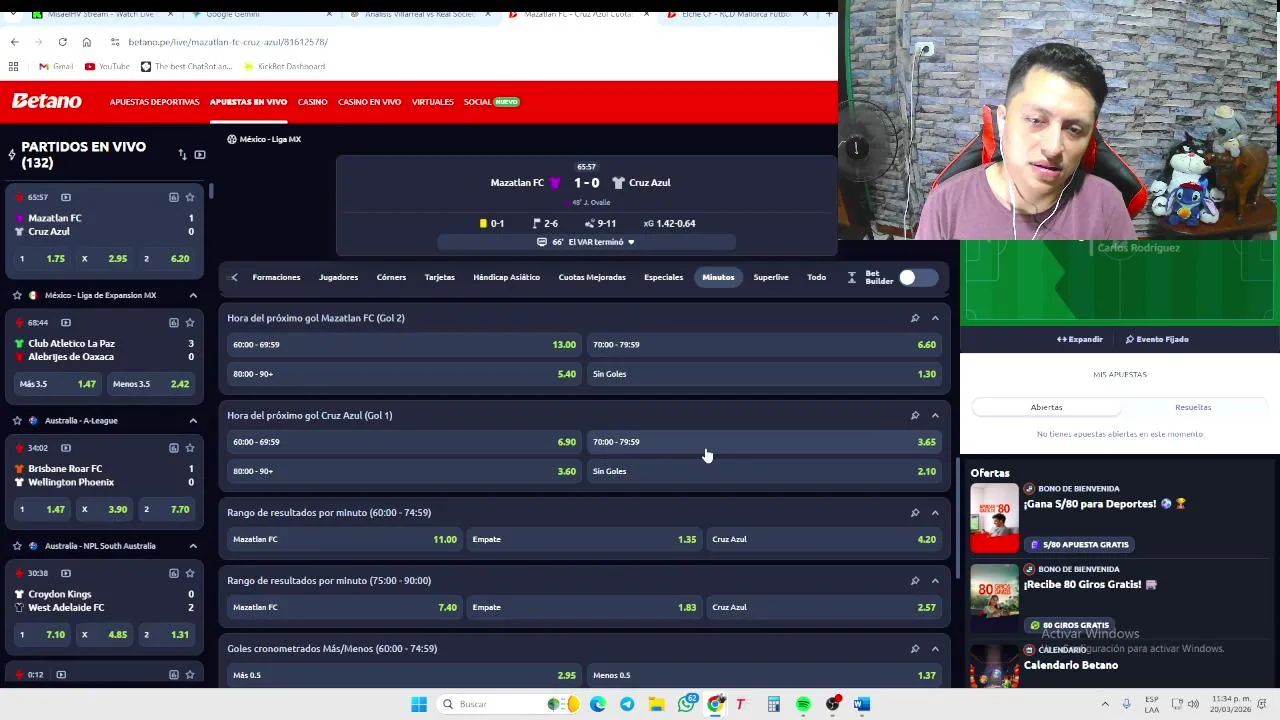Open Spotify from the taskbar
Image resolution: width=1280 pixels, height=720 pixels.
803,704
